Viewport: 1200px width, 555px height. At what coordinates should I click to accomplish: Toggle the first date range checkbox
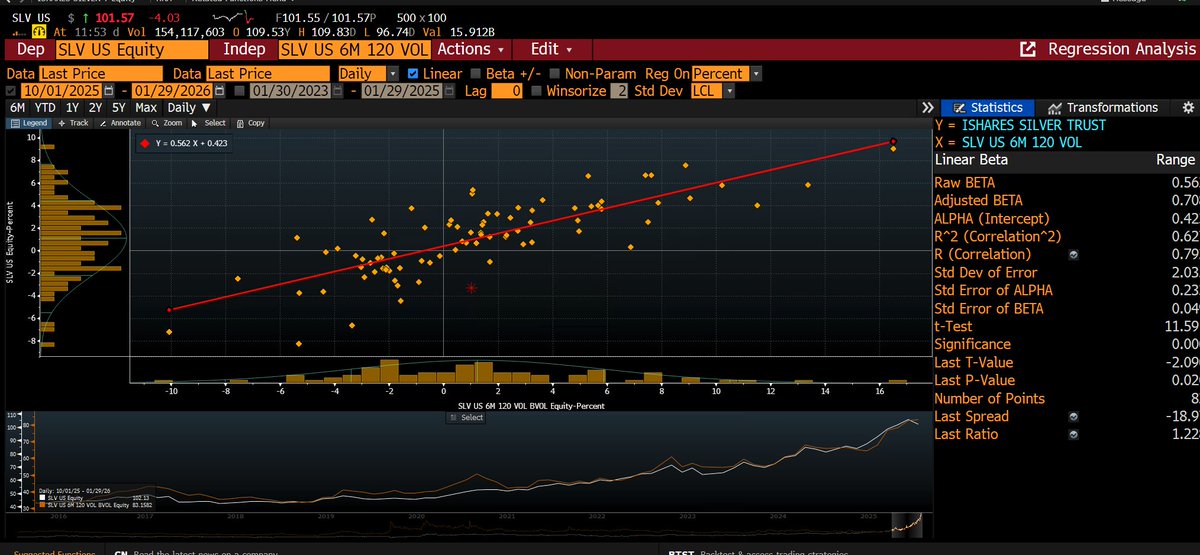tap(12, 91)
